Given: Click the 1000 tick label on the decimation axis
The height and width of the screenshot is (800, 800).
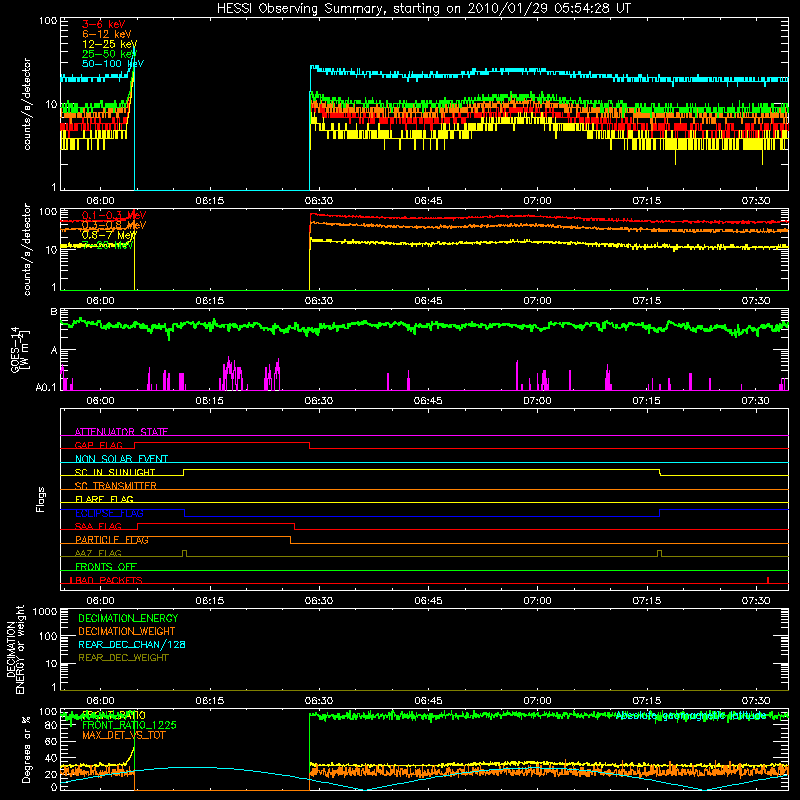Looking at the screenshot, I should [45, 611].
